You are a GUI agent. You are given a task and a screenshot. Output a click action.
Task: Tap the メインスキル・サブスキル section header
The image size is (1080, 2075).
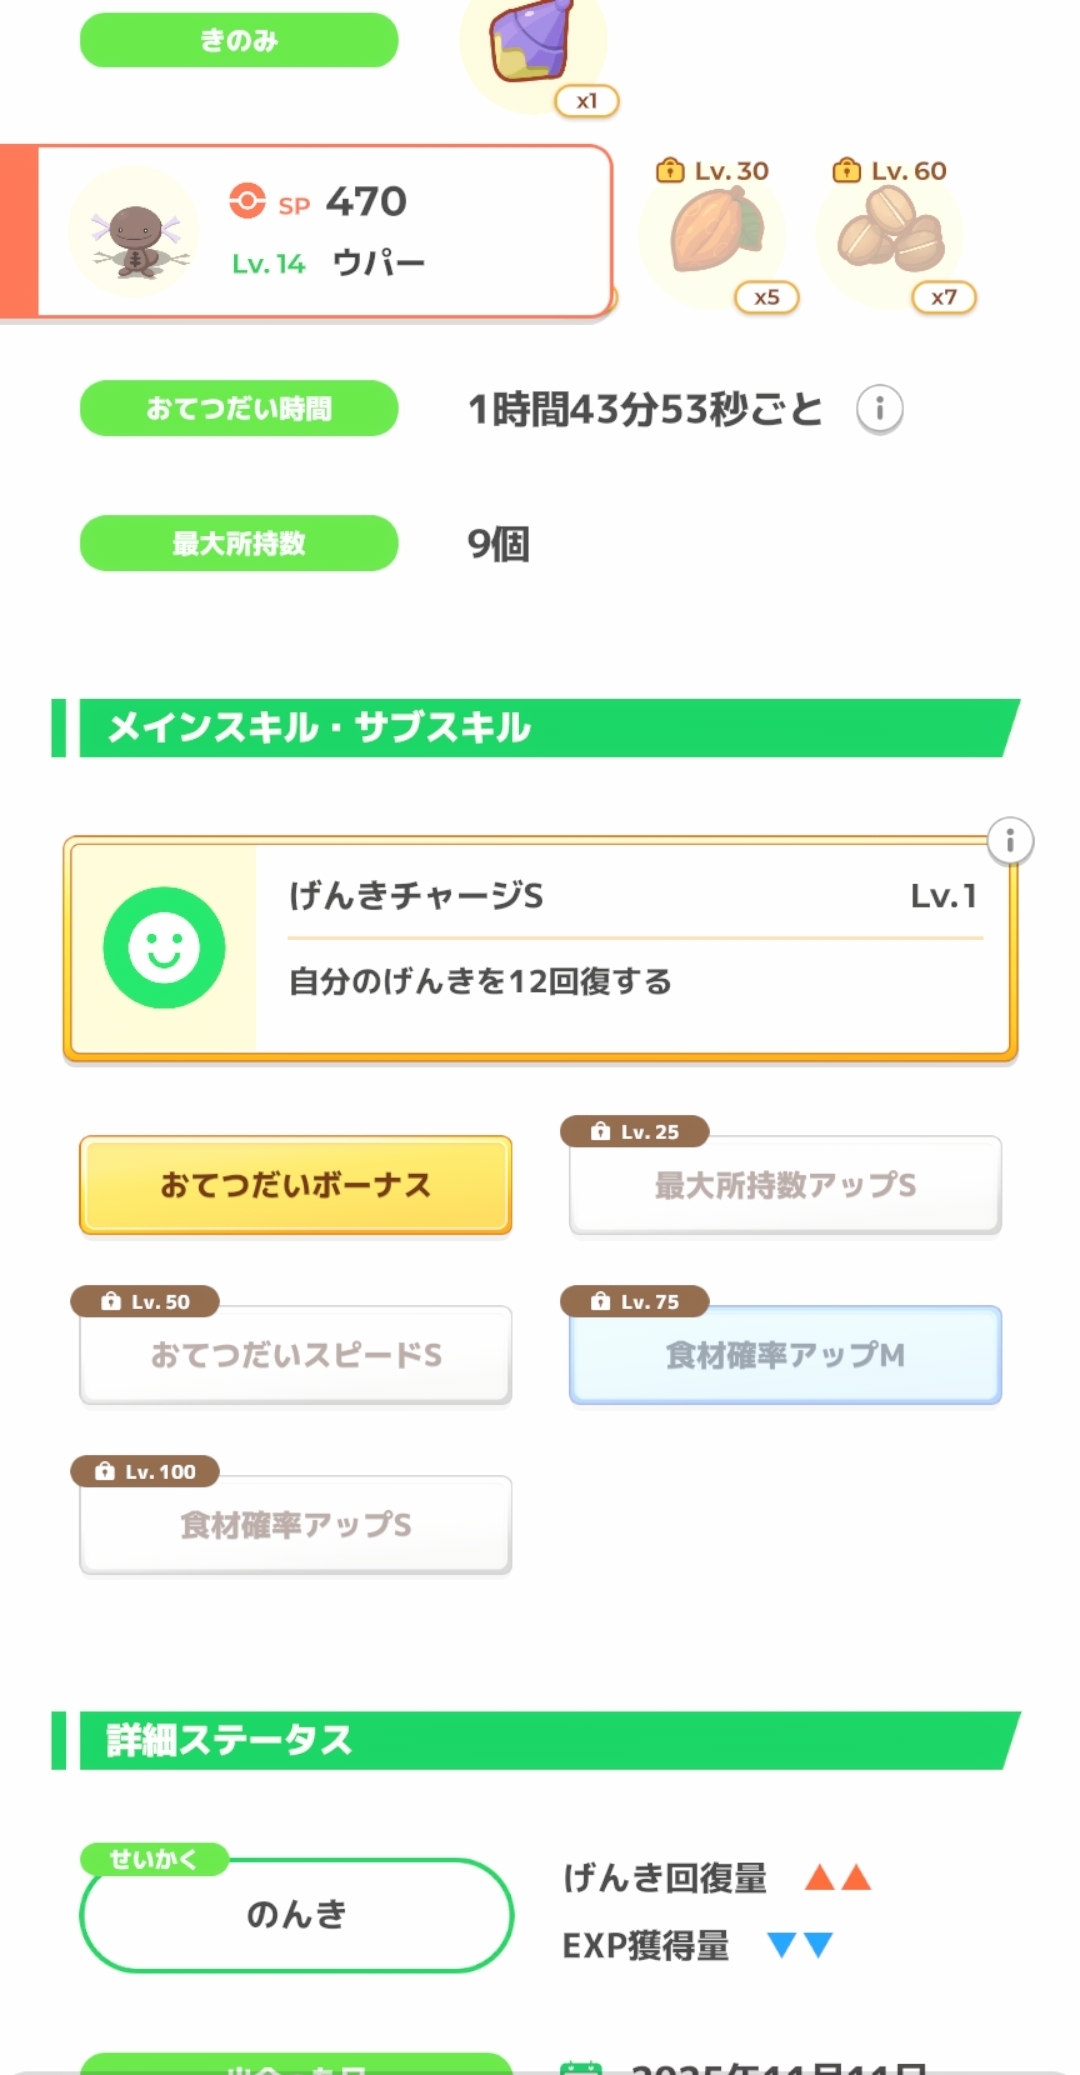[x=540, y=728]
